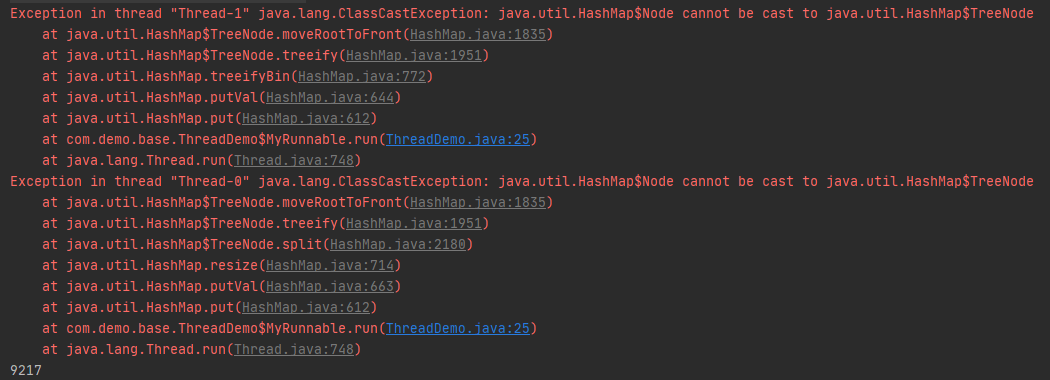Viewport: 1050px width, 380px height.
Task: Open HashMap.java:1951 link in Thread-0 trace
Action: pyautogui.click(x=414, y=223)
